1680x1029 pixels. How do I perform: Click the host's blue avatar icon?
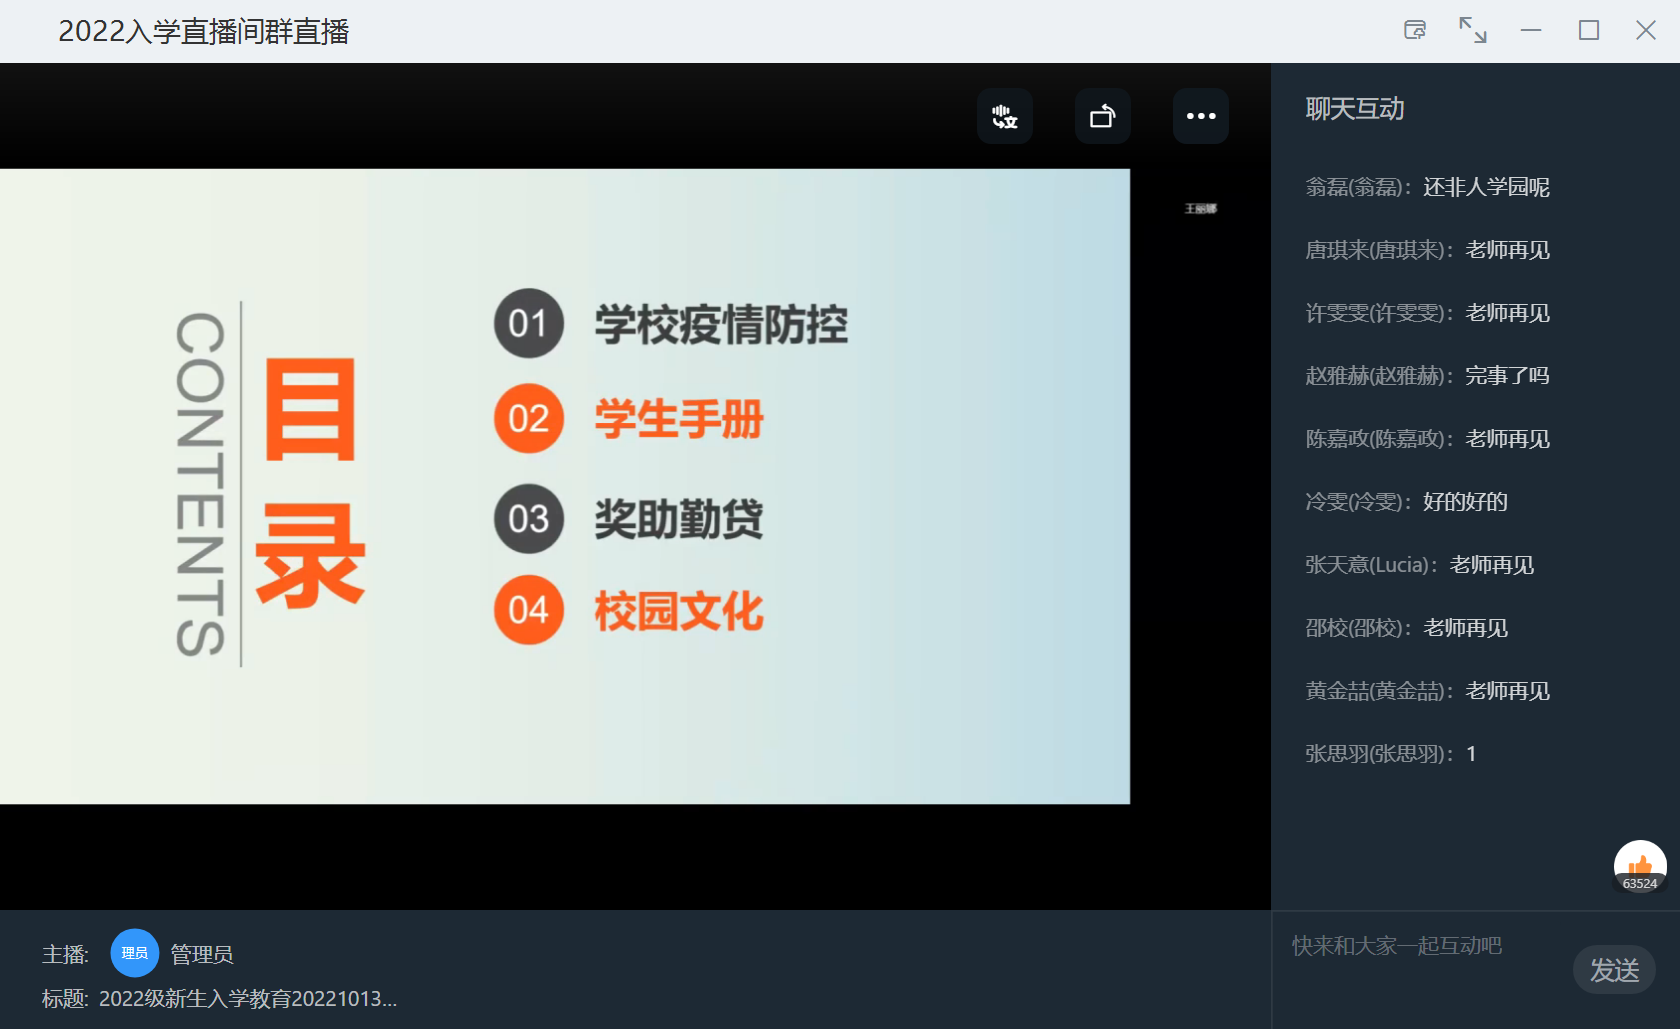pos(134,953)
